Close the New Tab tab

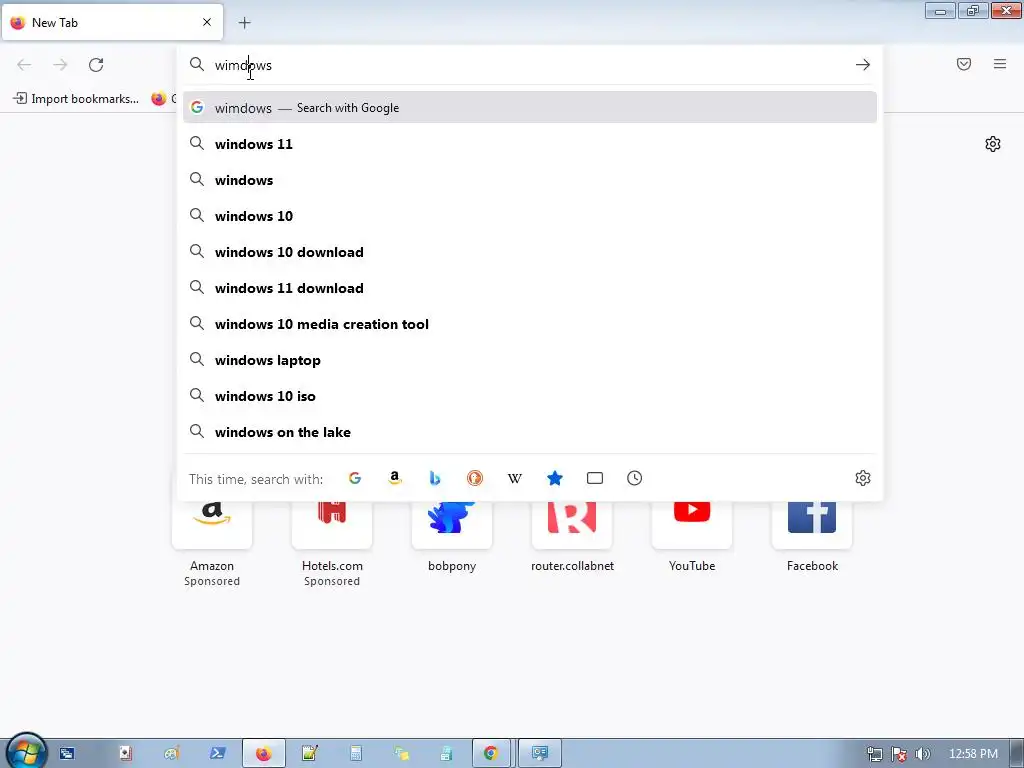point(207,22)
